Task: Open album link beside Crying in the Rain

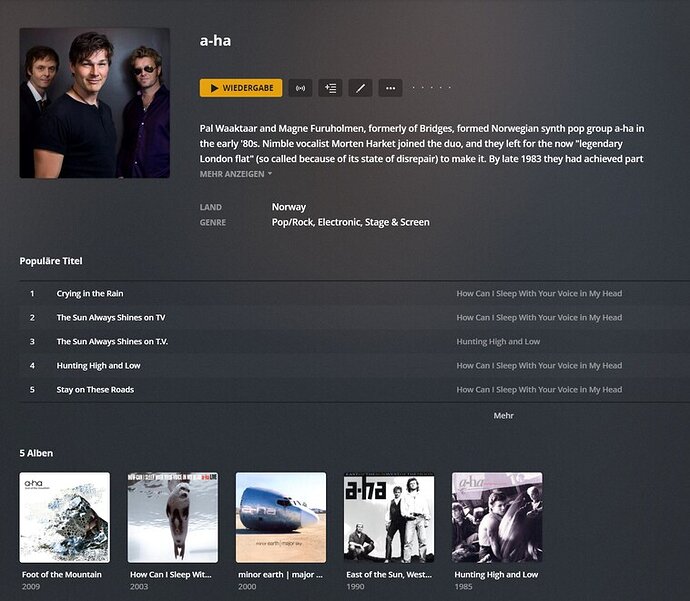Action: click(x=539, y=293)
